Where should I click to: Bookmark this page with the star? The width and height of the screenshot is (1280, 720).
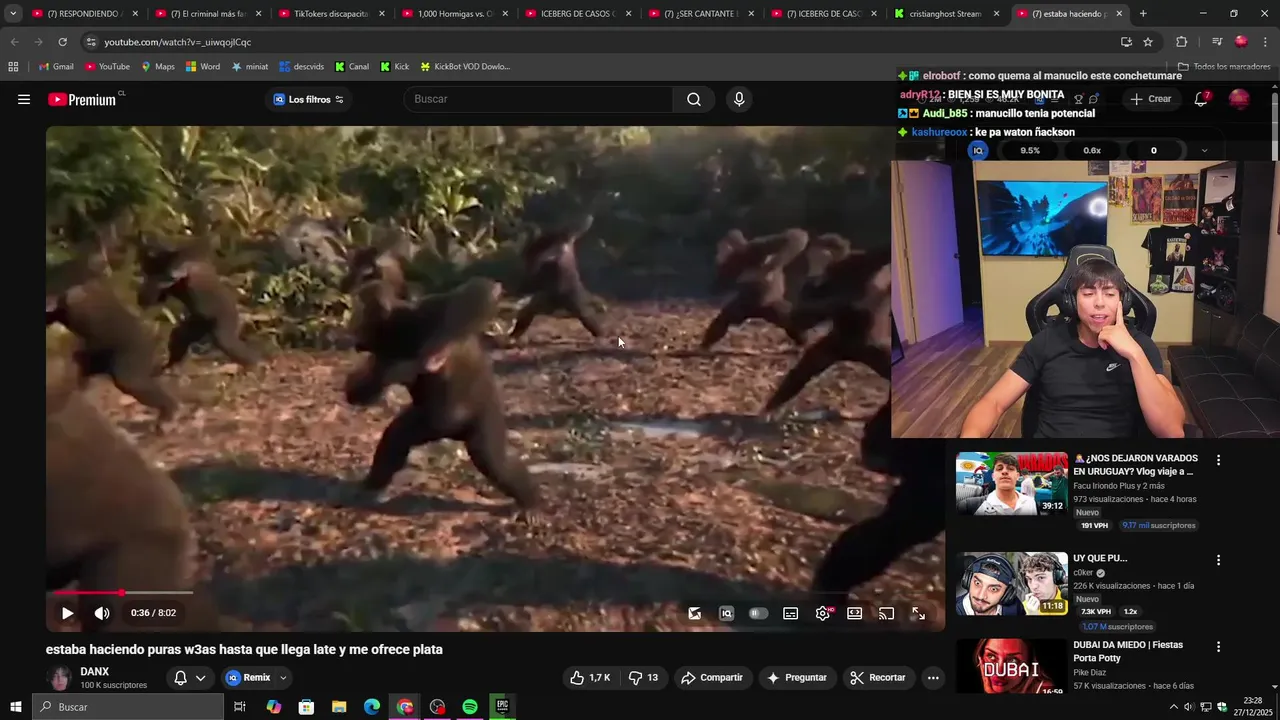[1148, 42]
